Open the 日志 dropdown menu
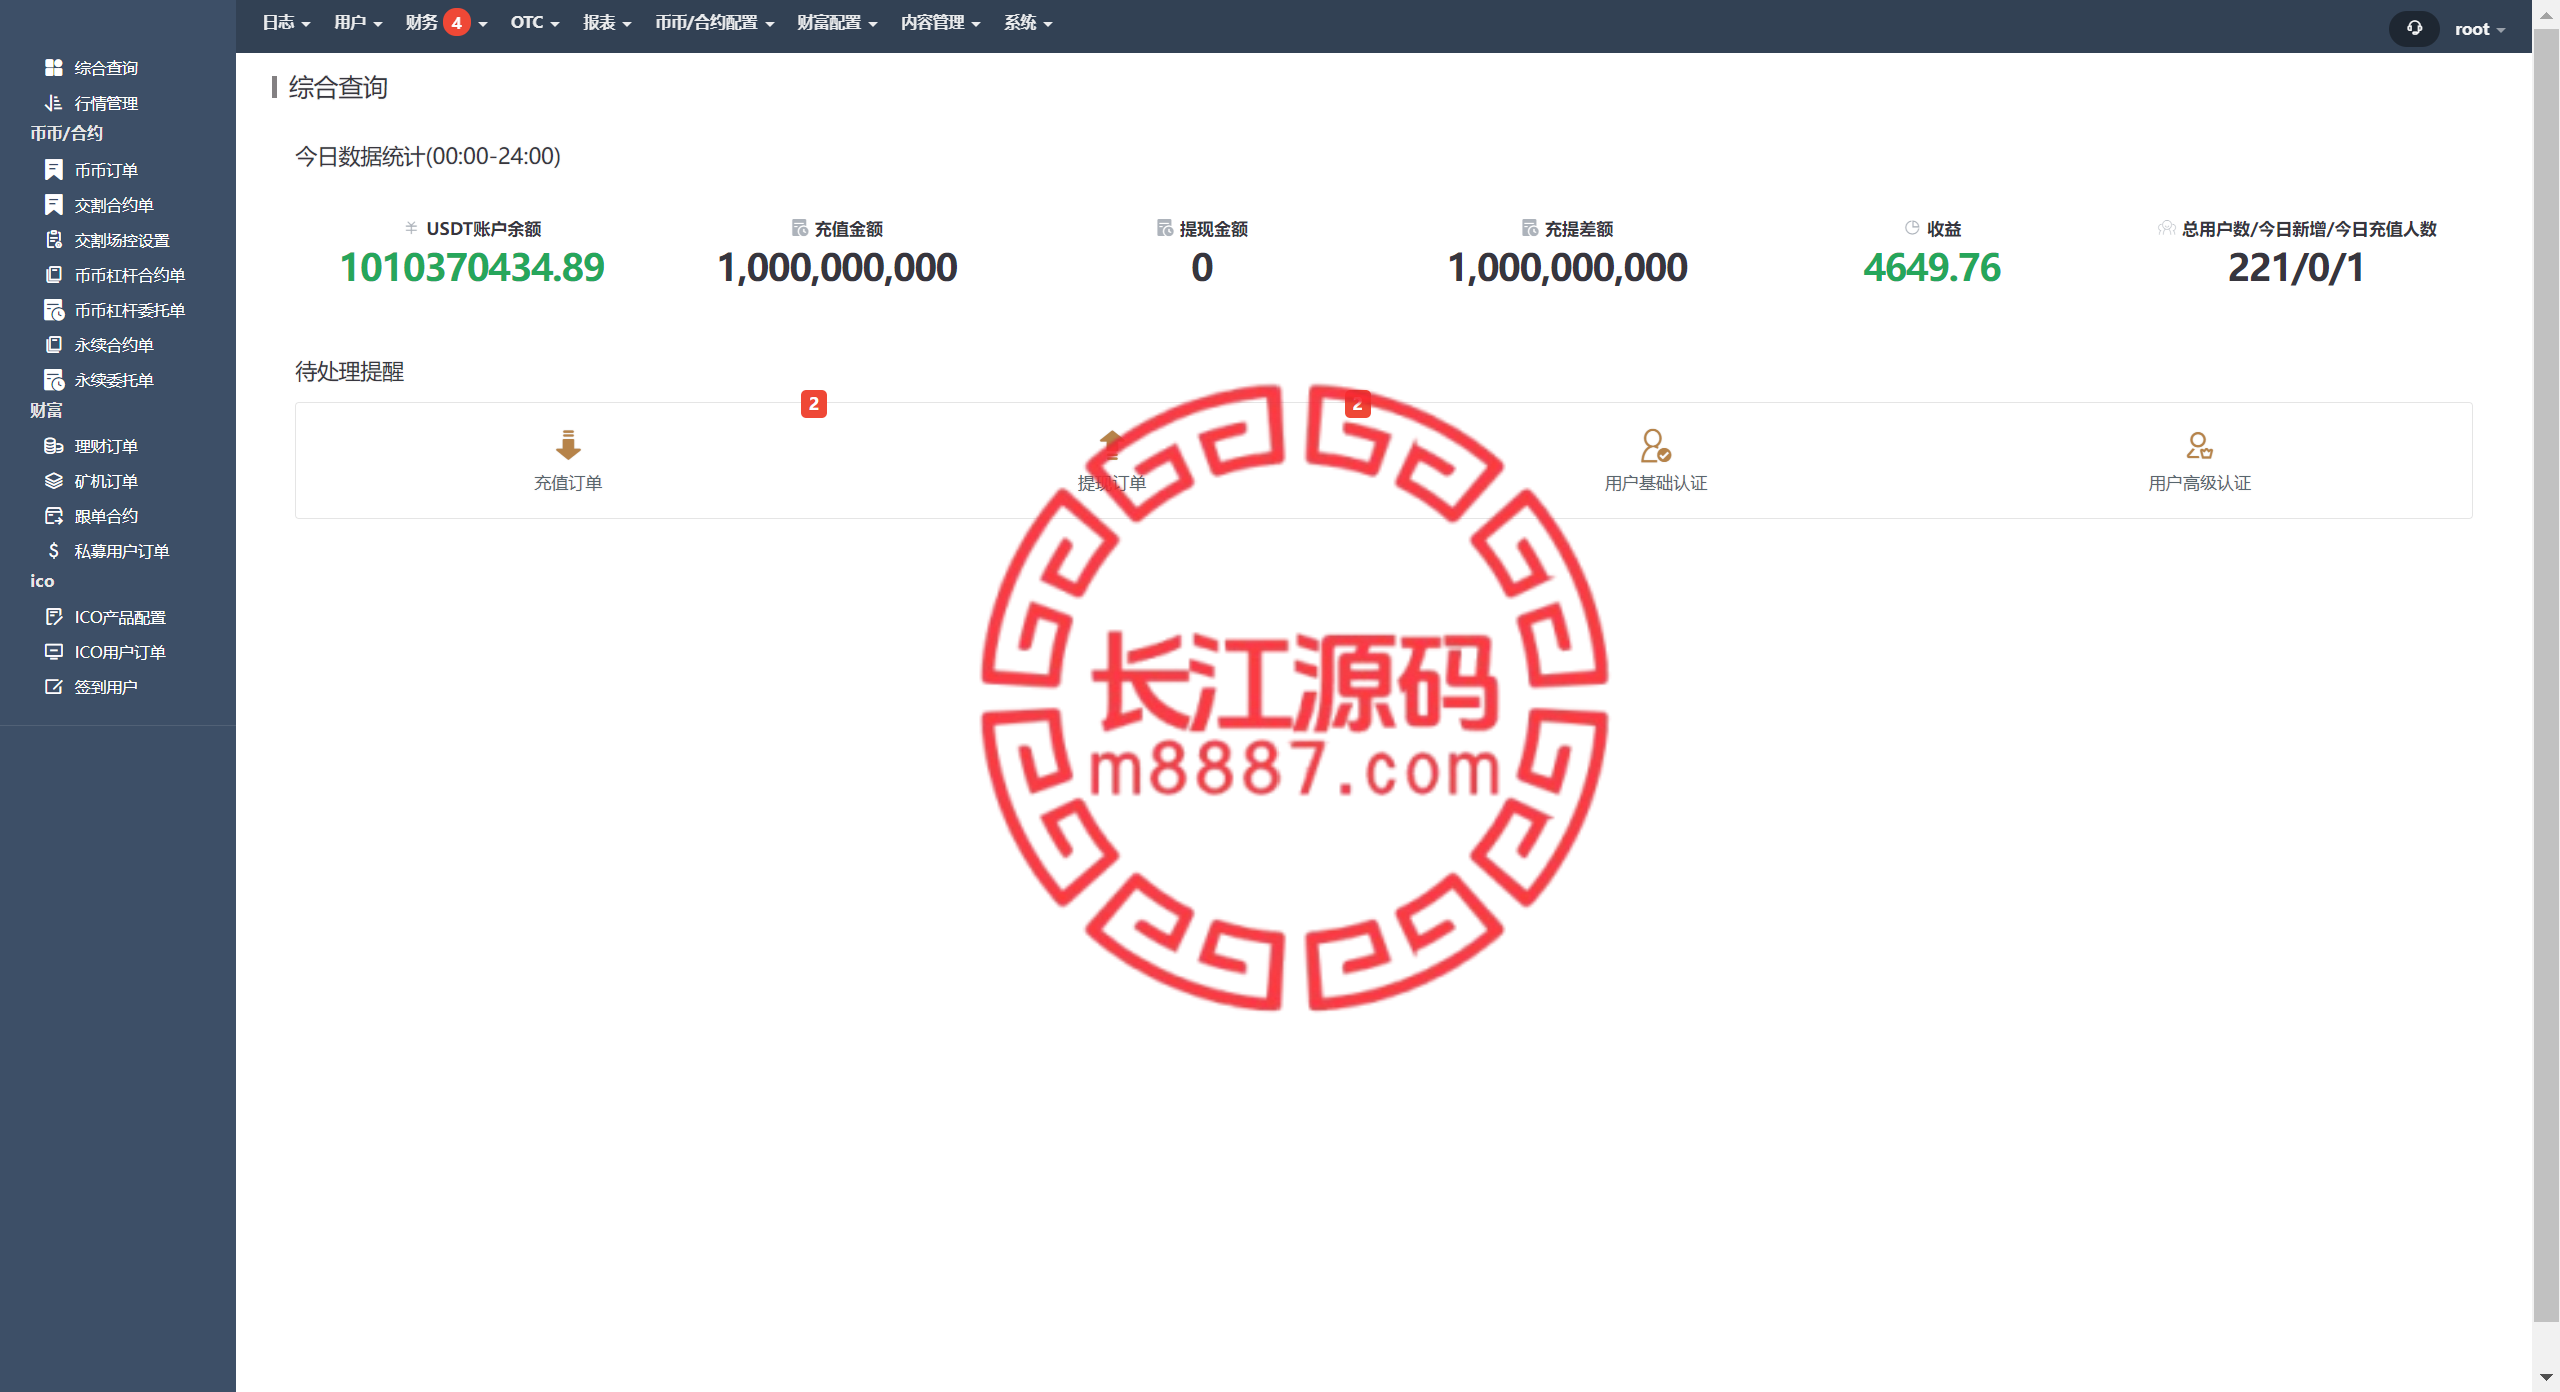This screenshot has width=2560, height=1392. pyautogui.click(x=286, y=22)
